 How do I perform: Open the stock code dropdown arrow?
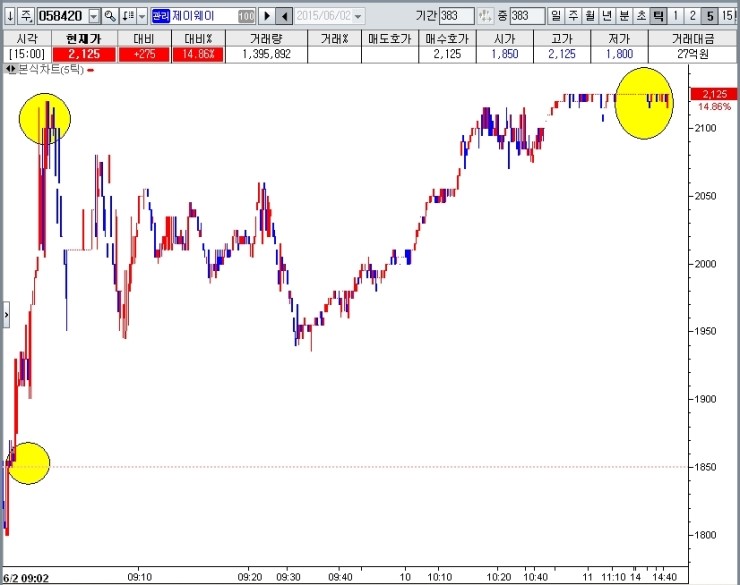pyautogui.click(x=94, y=17)
